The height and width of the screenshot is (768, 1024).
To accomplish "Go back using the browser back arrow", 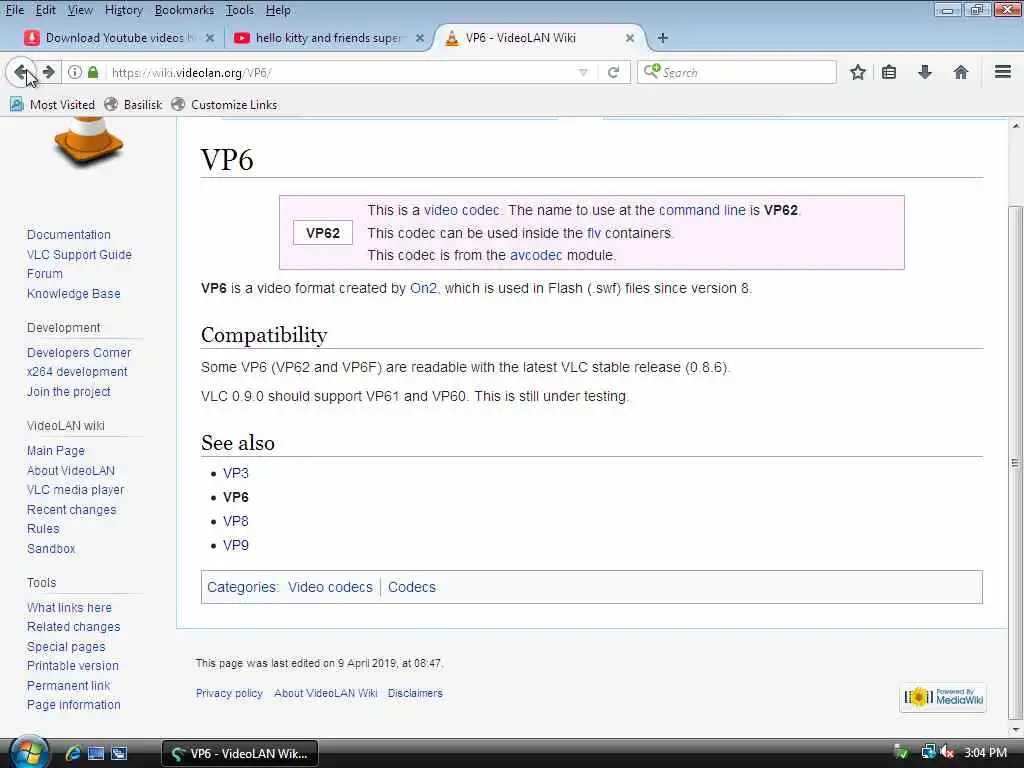I will coord(21,72).
